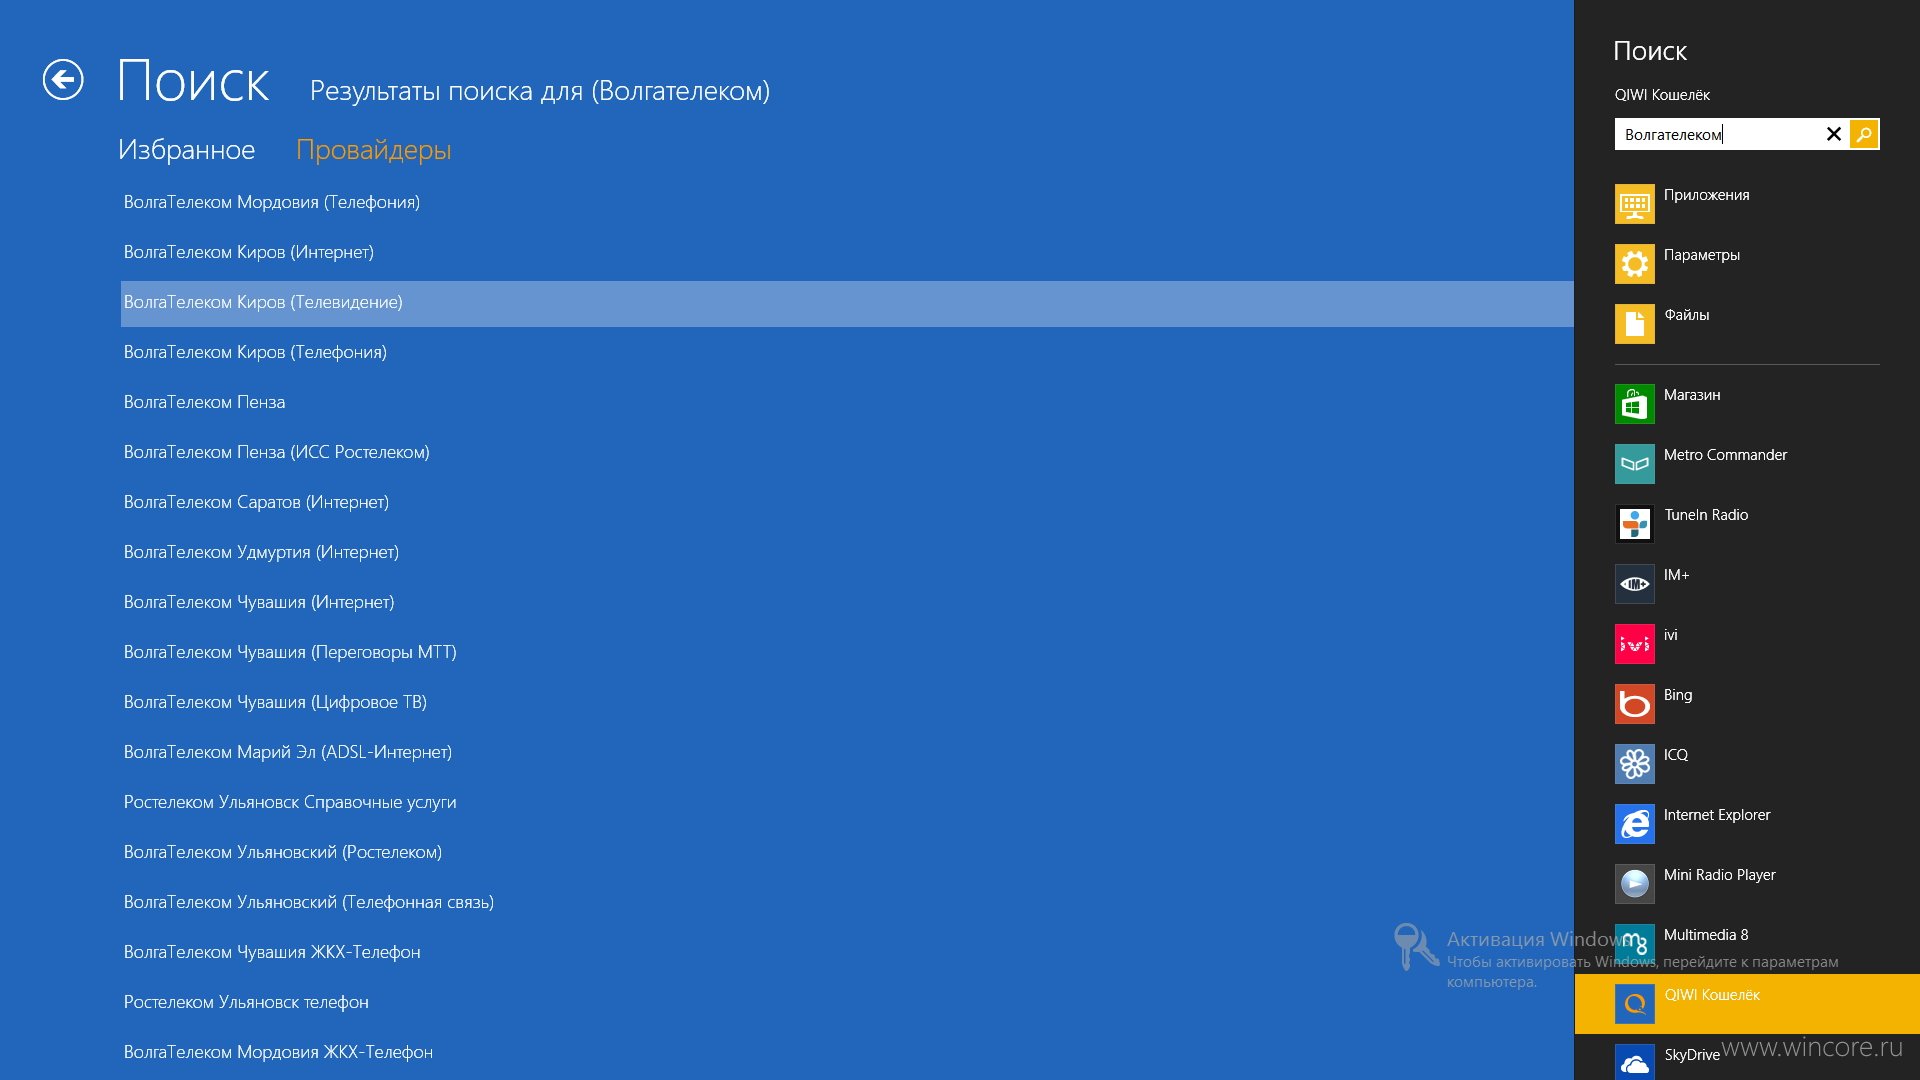Run the search using the magnifier button
1920x1080 pixels.
point(1864,134)
